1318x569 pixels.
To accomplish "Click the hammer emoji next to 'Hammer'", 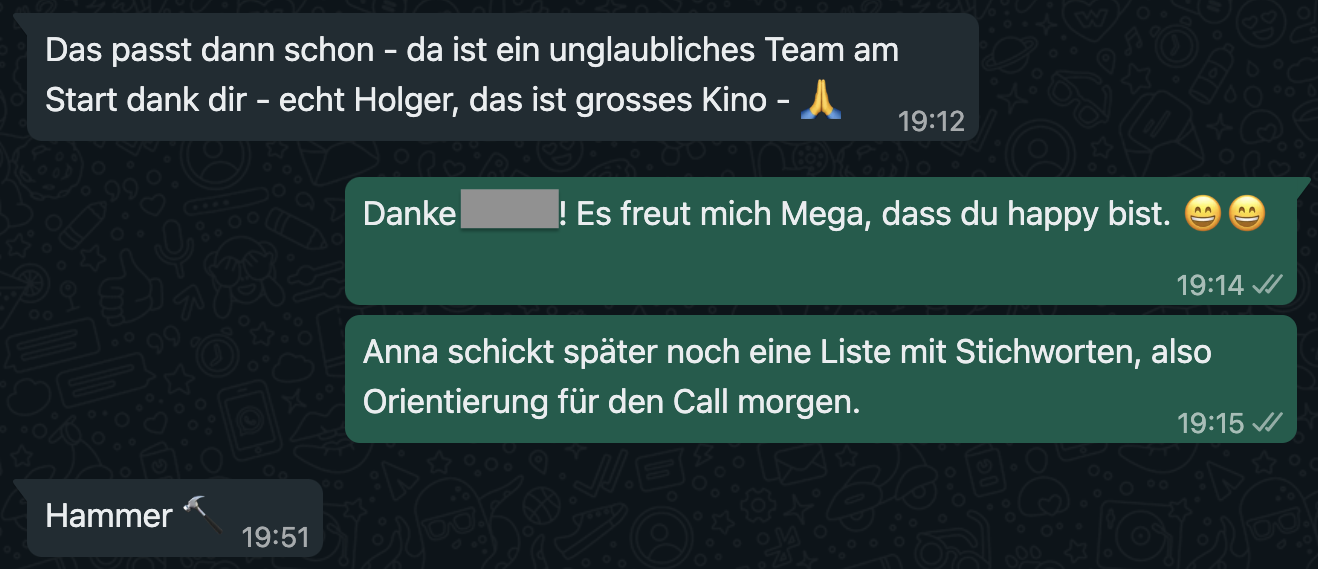I will point(203,516).
